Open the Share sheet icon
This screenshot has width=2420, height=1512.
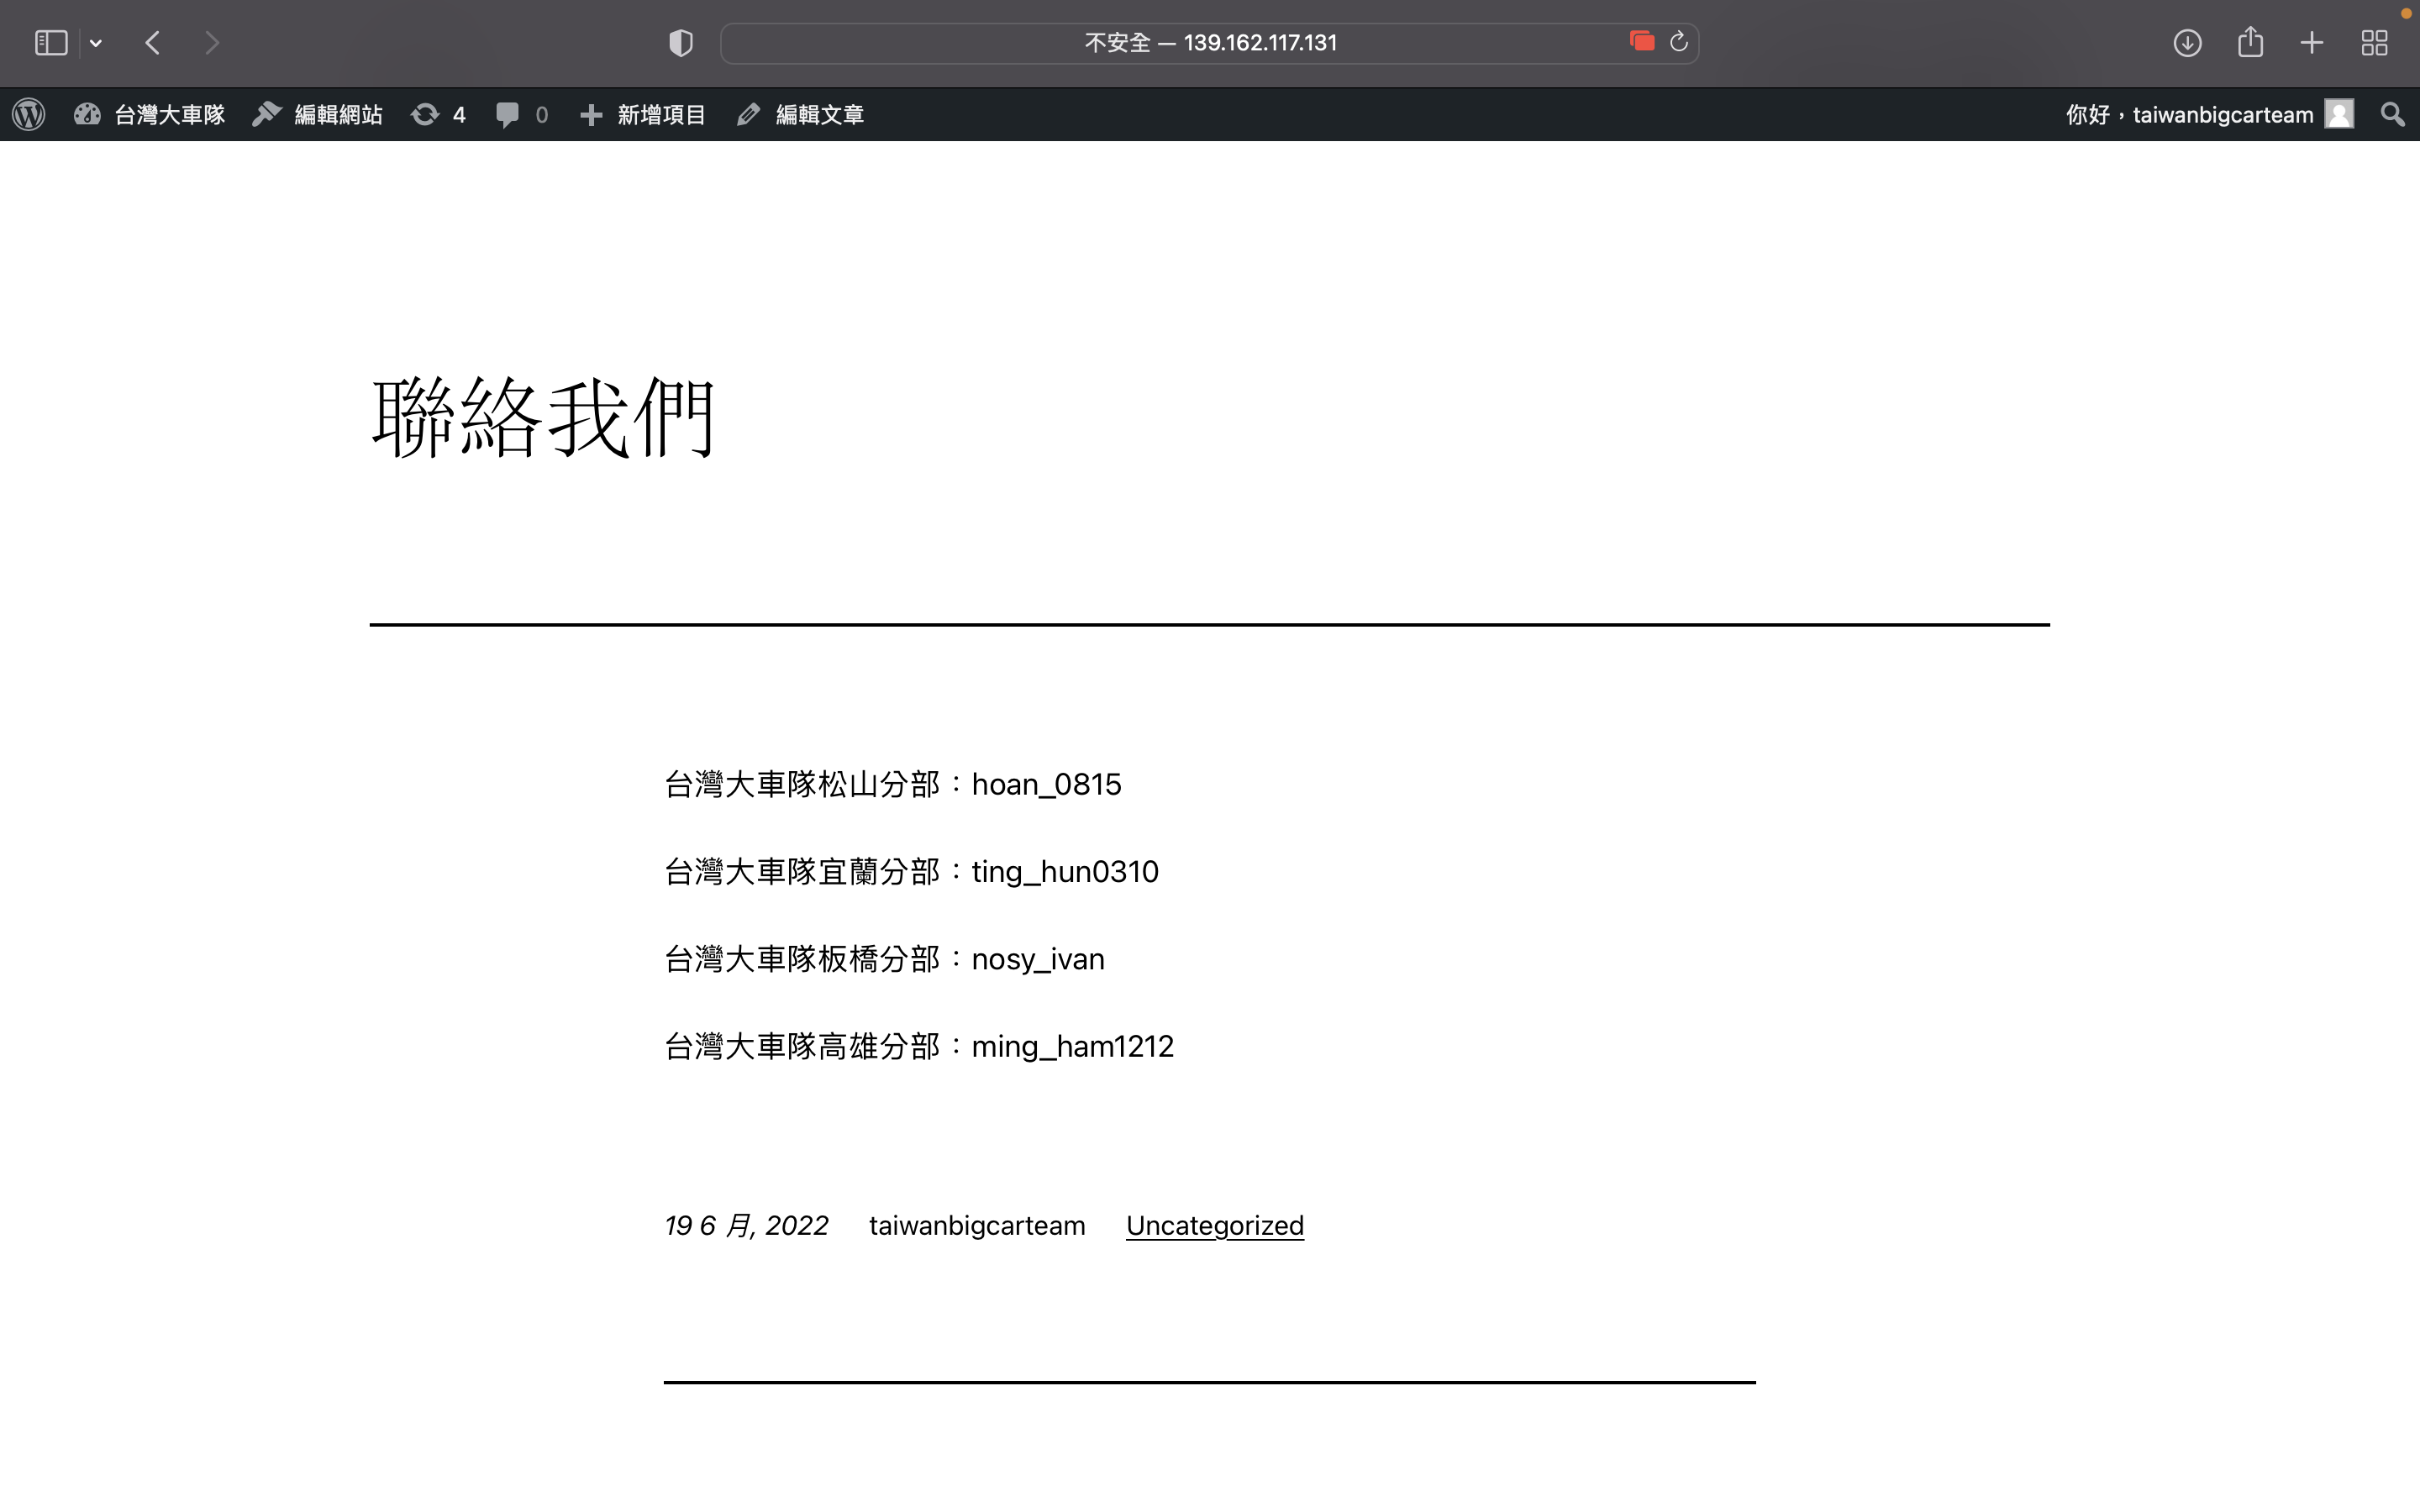coord(2250,42)
